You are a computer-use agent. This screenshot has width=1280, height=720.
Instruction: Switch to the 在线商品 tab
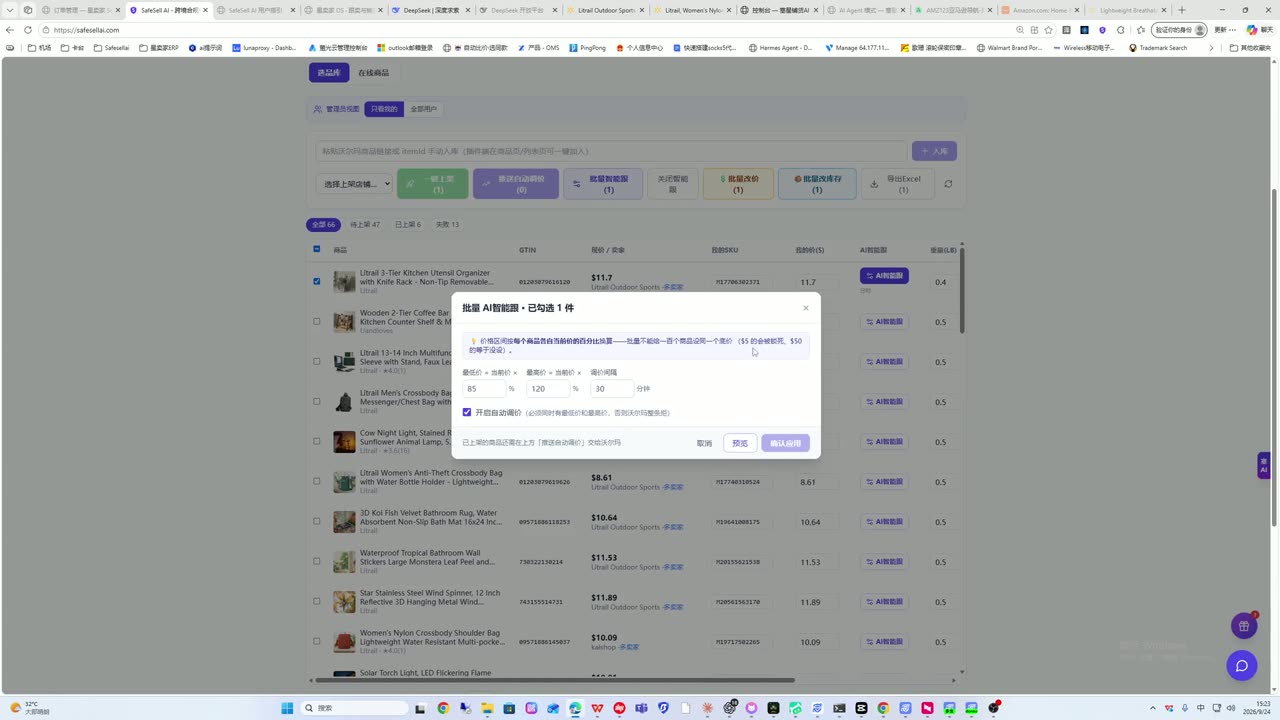coord(373,73)
